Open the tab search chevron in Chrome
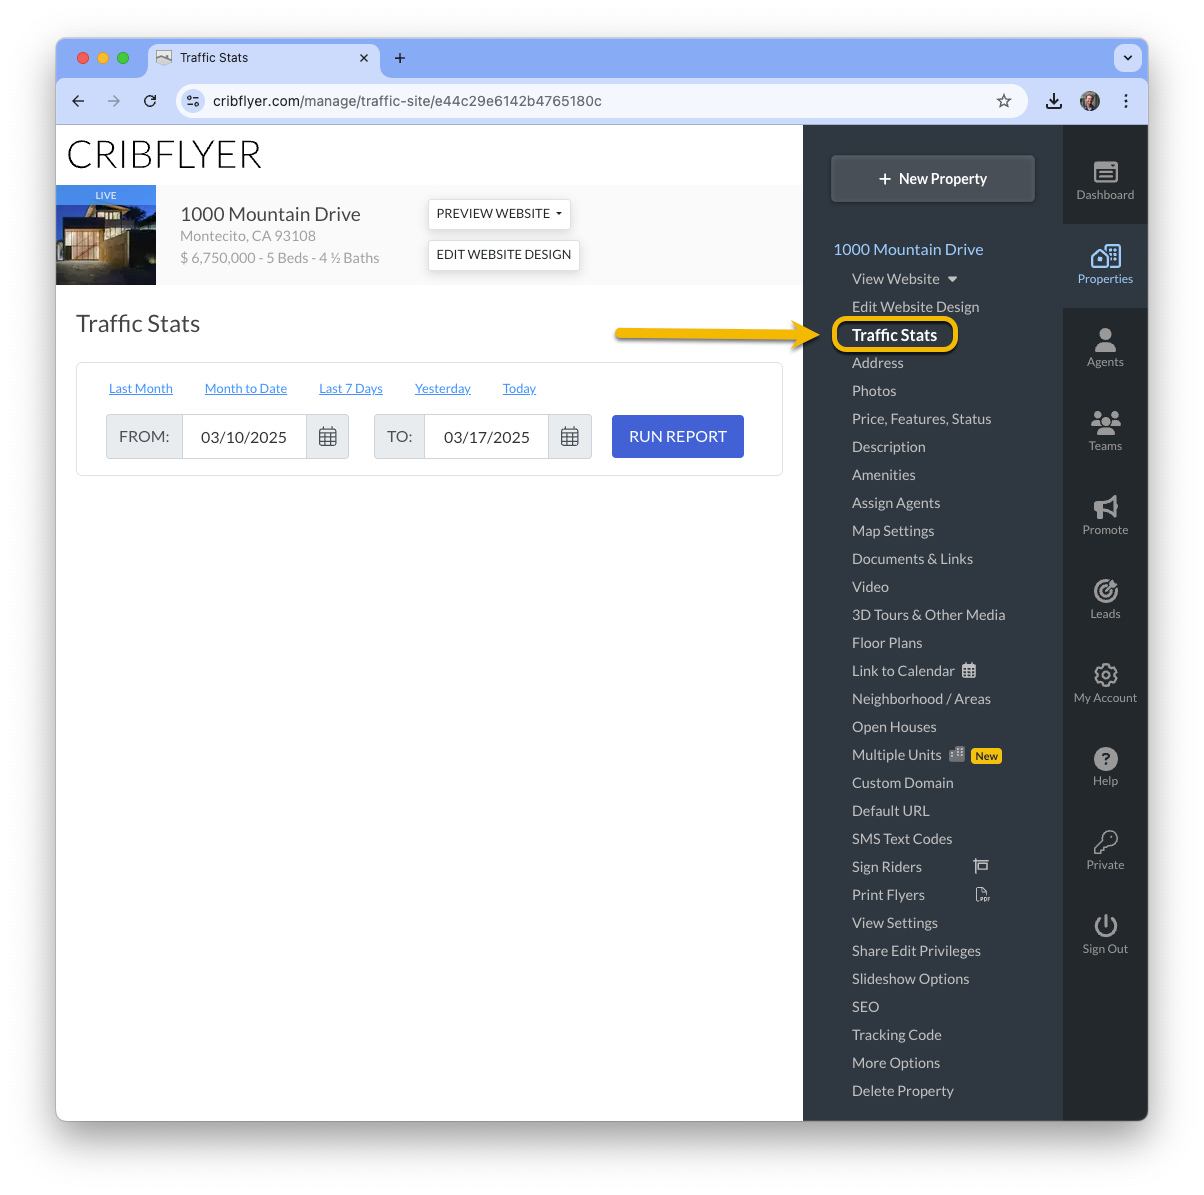 pos(1128,58)
